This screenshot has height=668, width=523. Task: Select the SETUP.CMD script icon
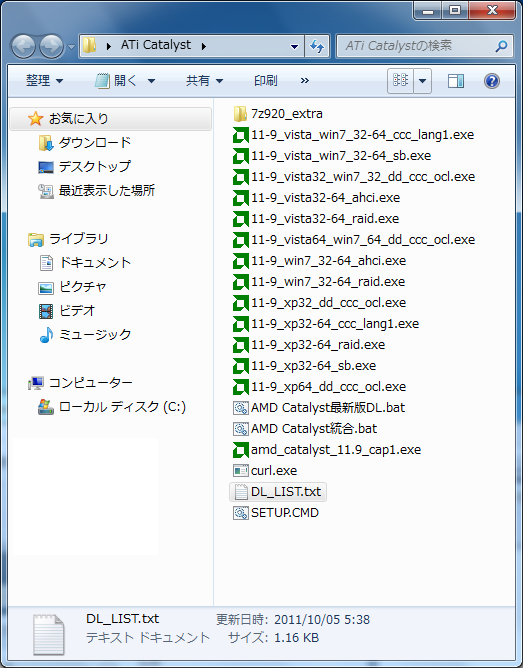(241, 513)
